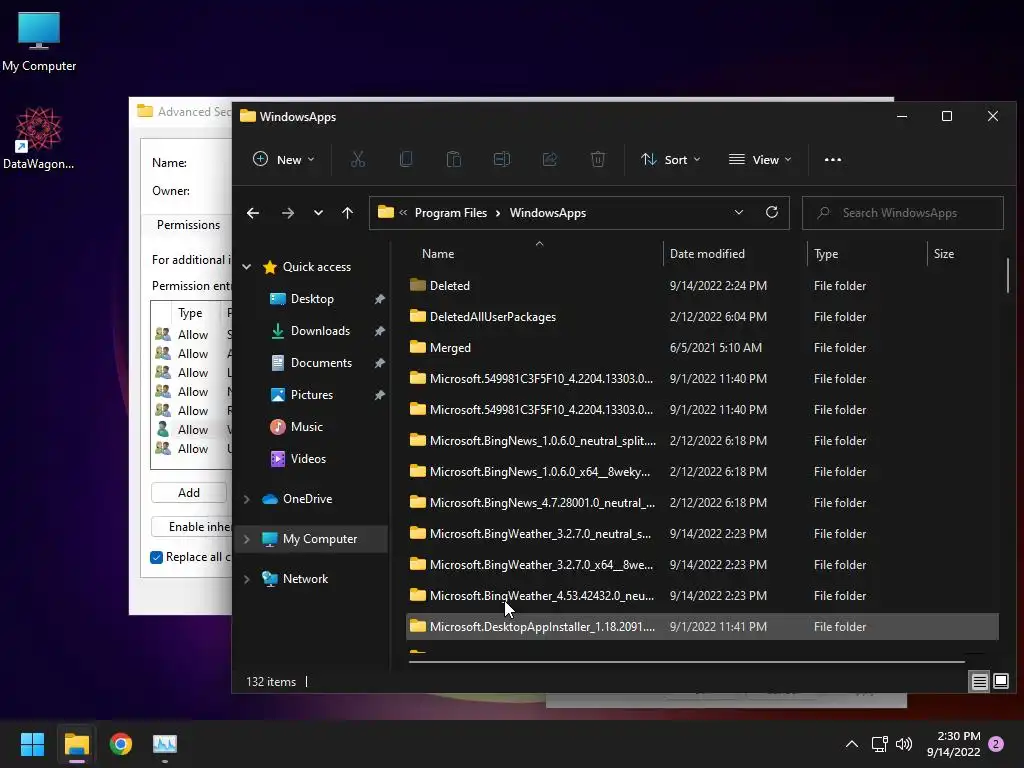
Task: Click the Share icon in toolbar
Action: [x=550, y=159]
